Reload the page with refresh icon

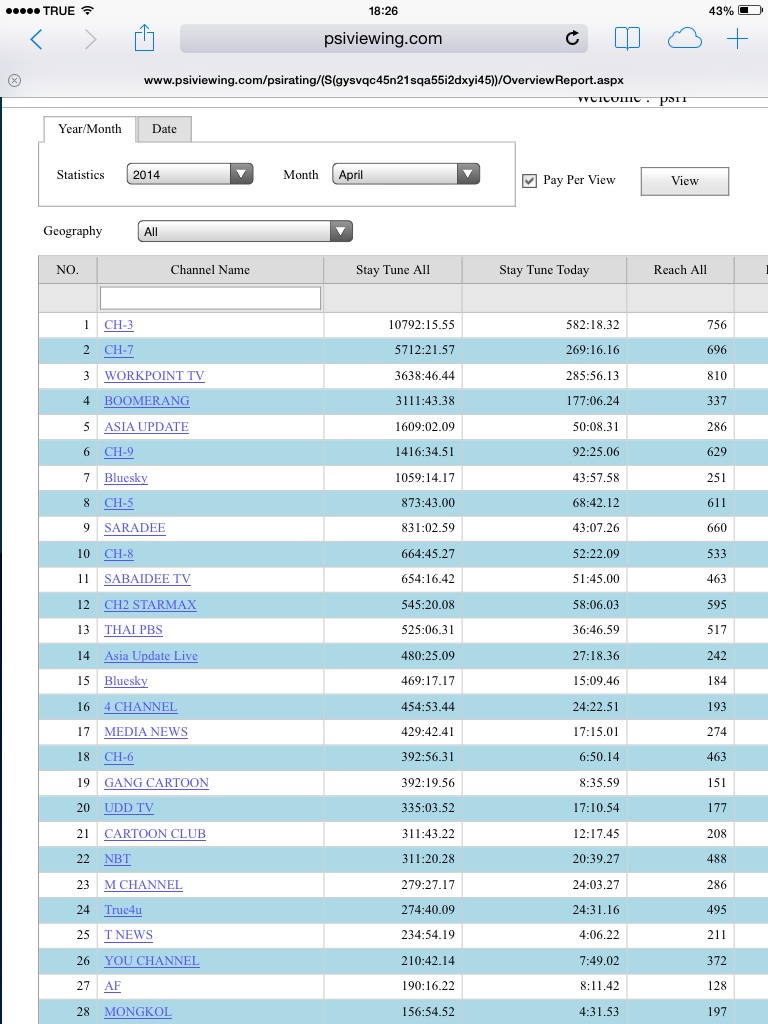(x=572, y=39)
